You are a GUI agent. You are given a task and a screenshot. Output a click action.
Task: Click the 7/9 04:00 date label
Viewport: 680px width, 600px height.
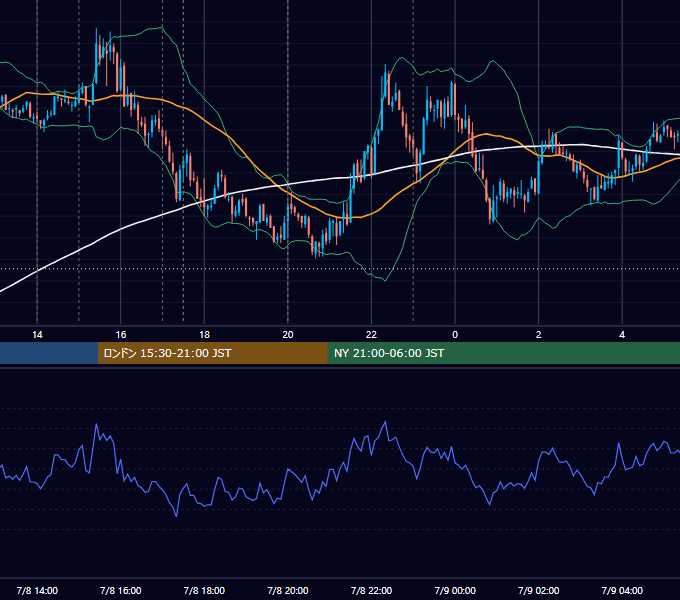tap(622, 590)
